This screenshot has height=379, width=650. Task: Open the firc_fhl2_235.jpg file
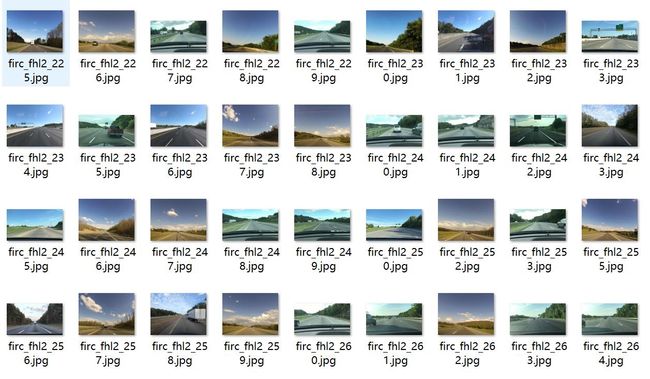click(107, 131)
